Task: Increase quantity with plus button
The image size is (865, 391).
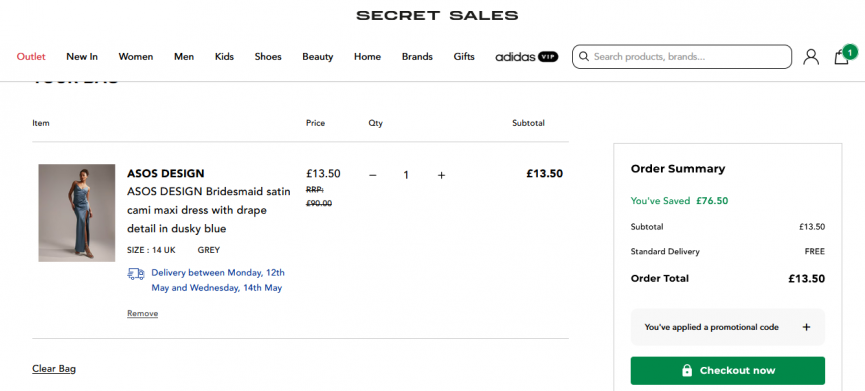Action: tap(441, 175)
